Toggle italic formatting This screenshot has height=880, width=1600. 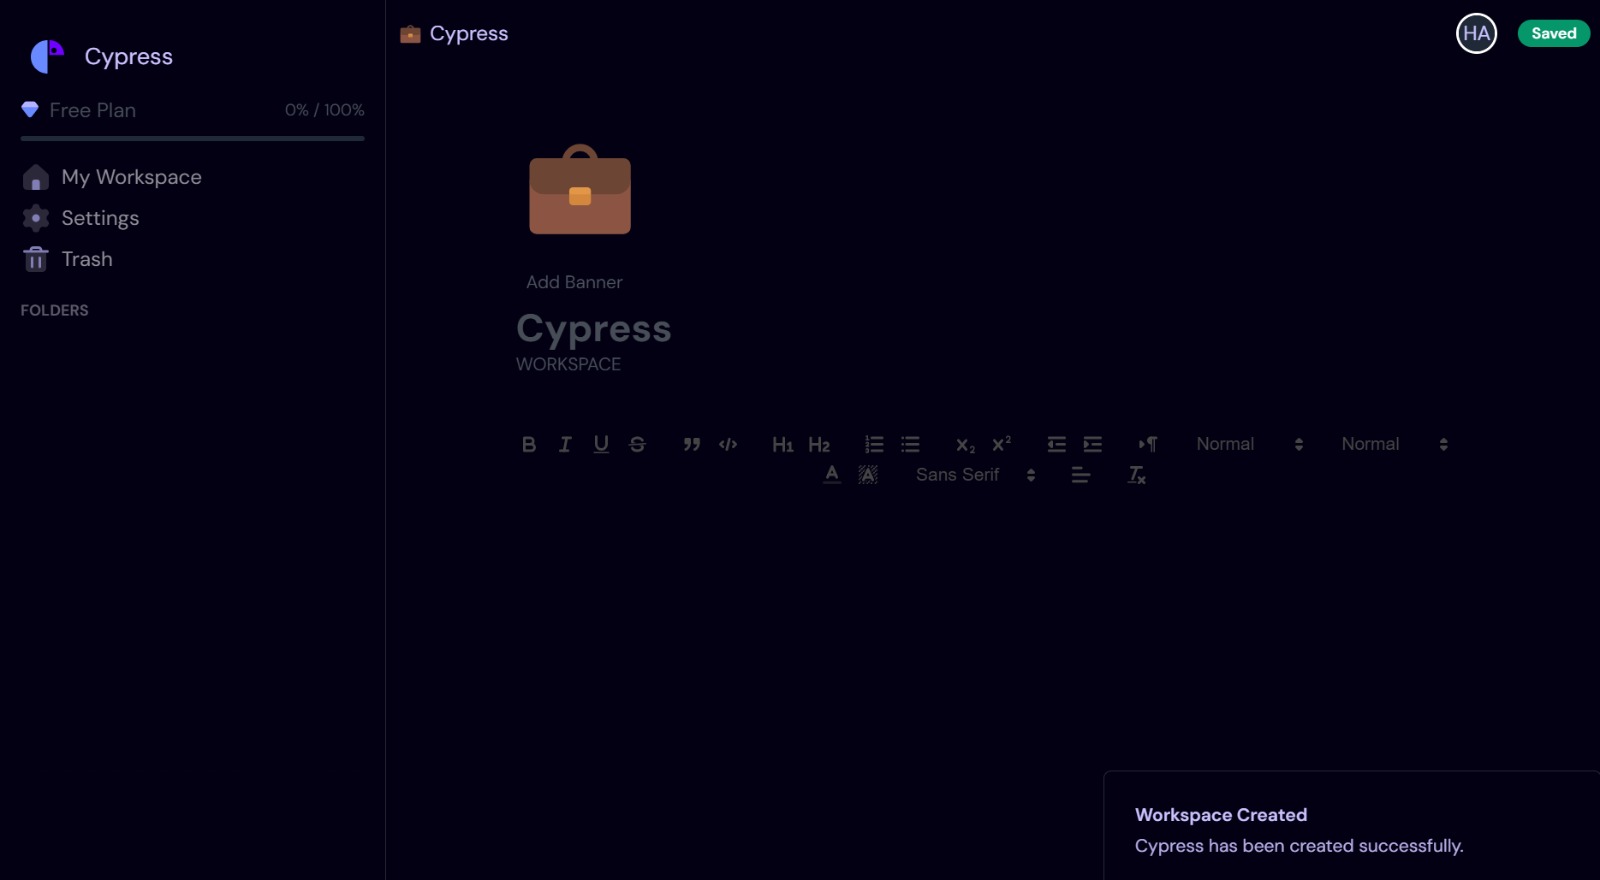[565, 444]
